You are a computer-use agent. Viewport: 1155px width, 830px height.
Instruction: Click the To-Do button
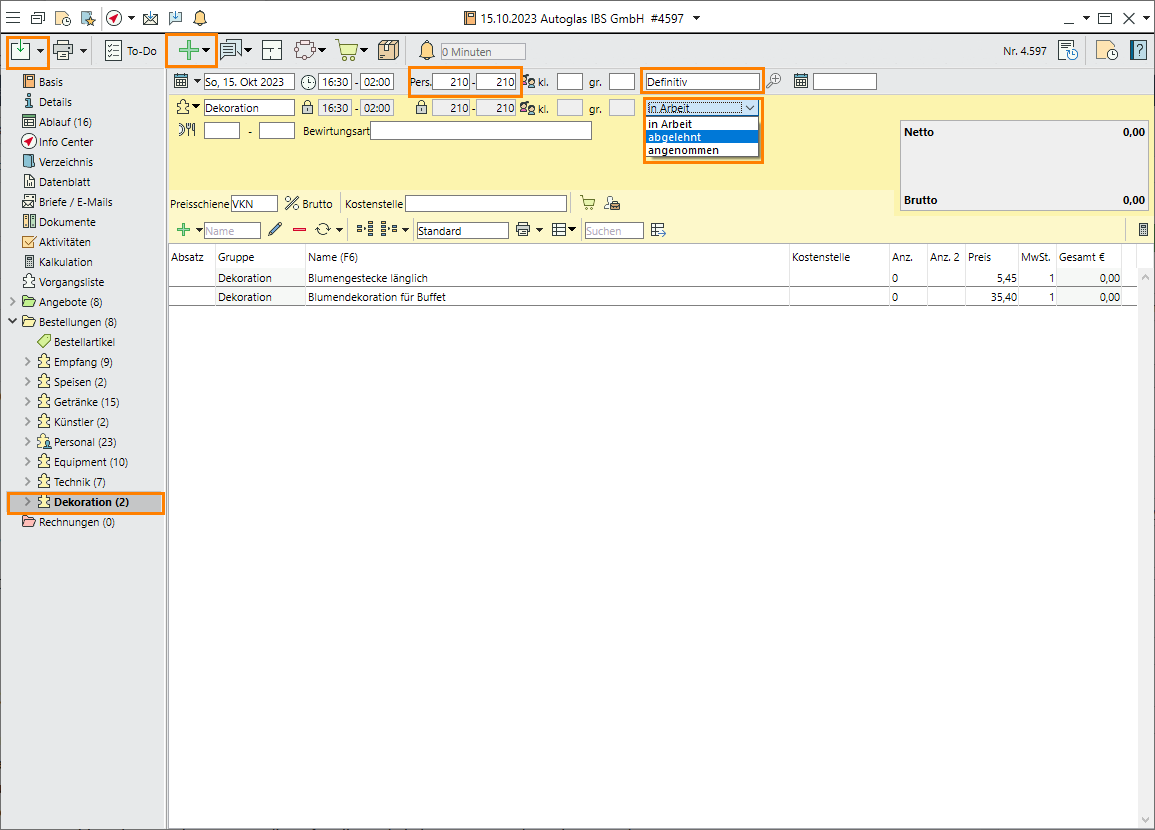point(131,51)
